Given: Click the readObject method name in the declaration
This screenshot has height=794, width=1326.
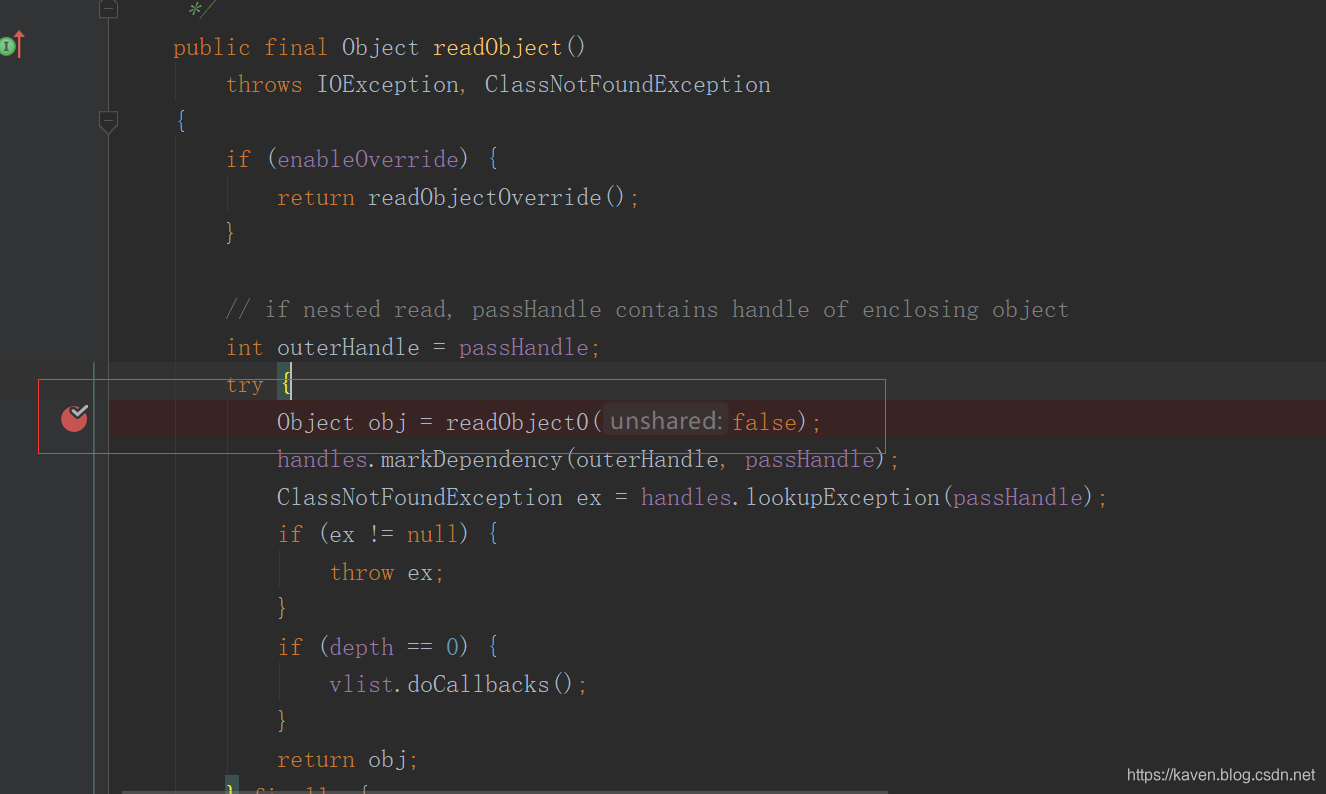Looking at the screenshot, I should tap(498, 47).
